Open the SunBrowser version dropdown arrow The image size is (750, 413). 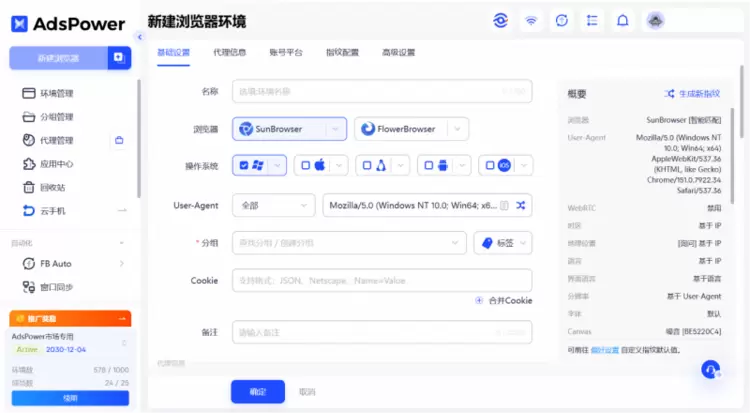(x=335, y=129)
